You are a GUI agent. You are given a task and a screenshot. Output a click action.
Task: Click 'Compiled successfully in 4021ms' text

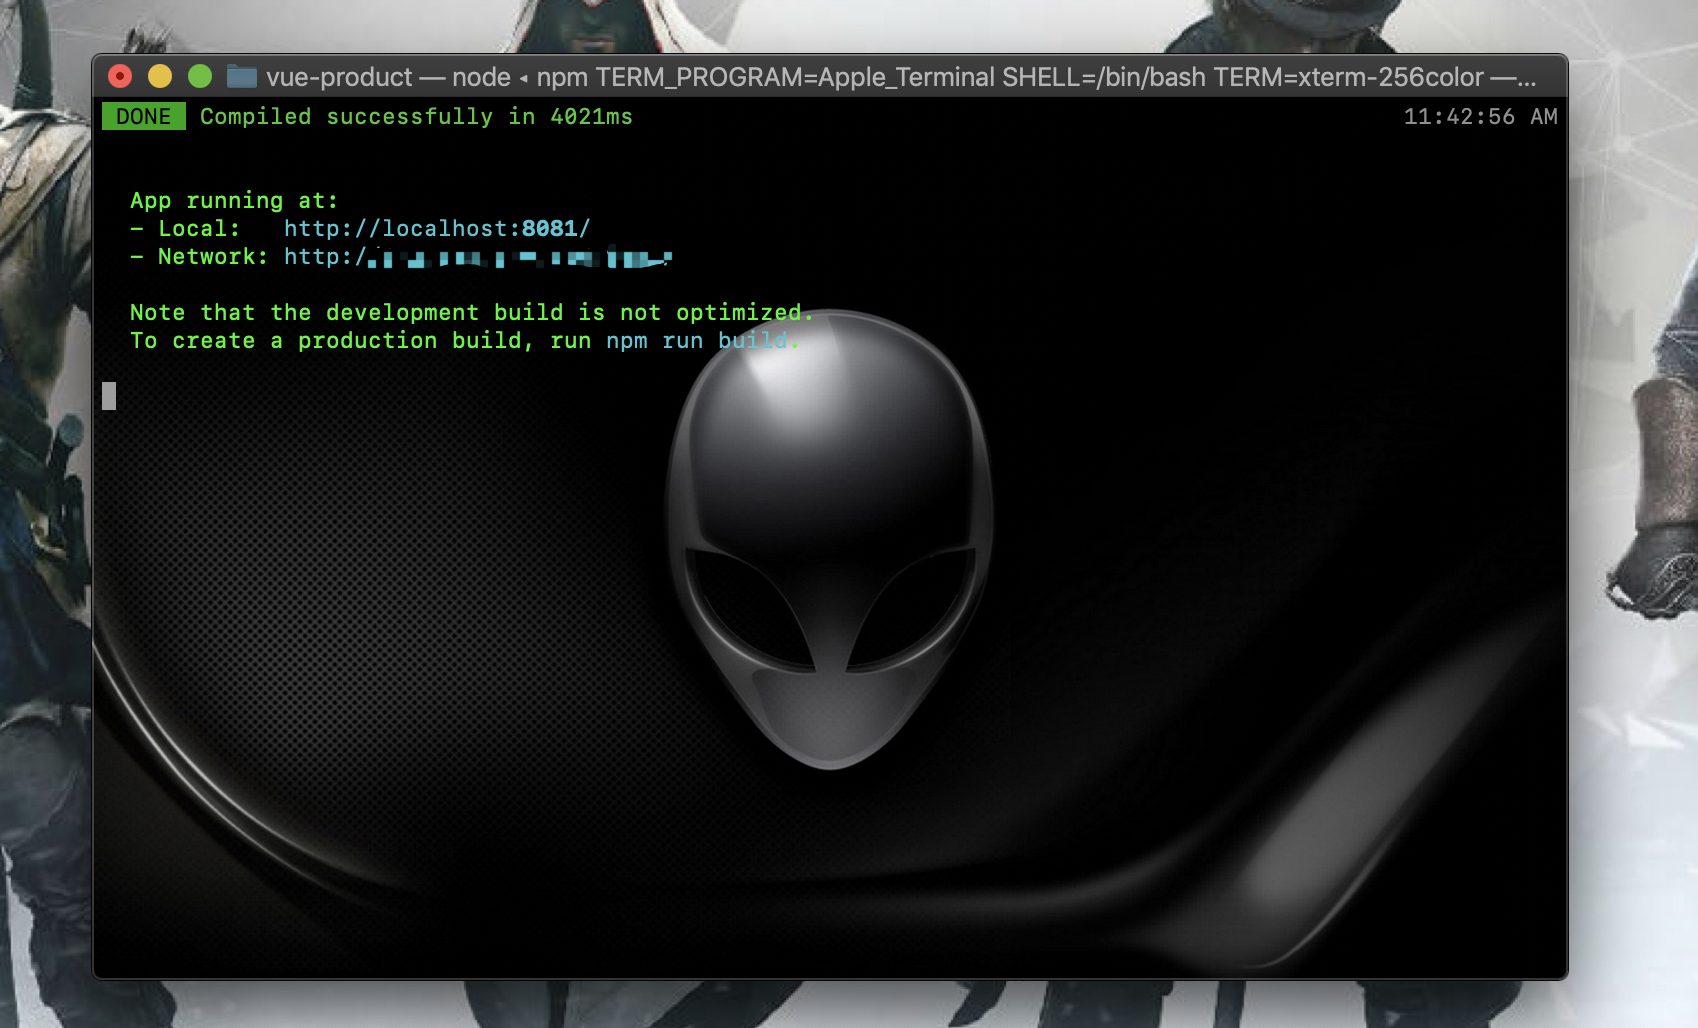tap(416, 116)
